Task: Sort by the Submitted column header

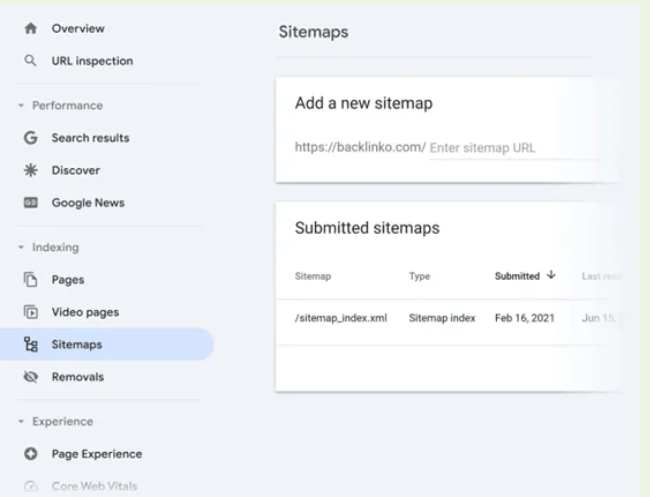Action: [517, 276]
